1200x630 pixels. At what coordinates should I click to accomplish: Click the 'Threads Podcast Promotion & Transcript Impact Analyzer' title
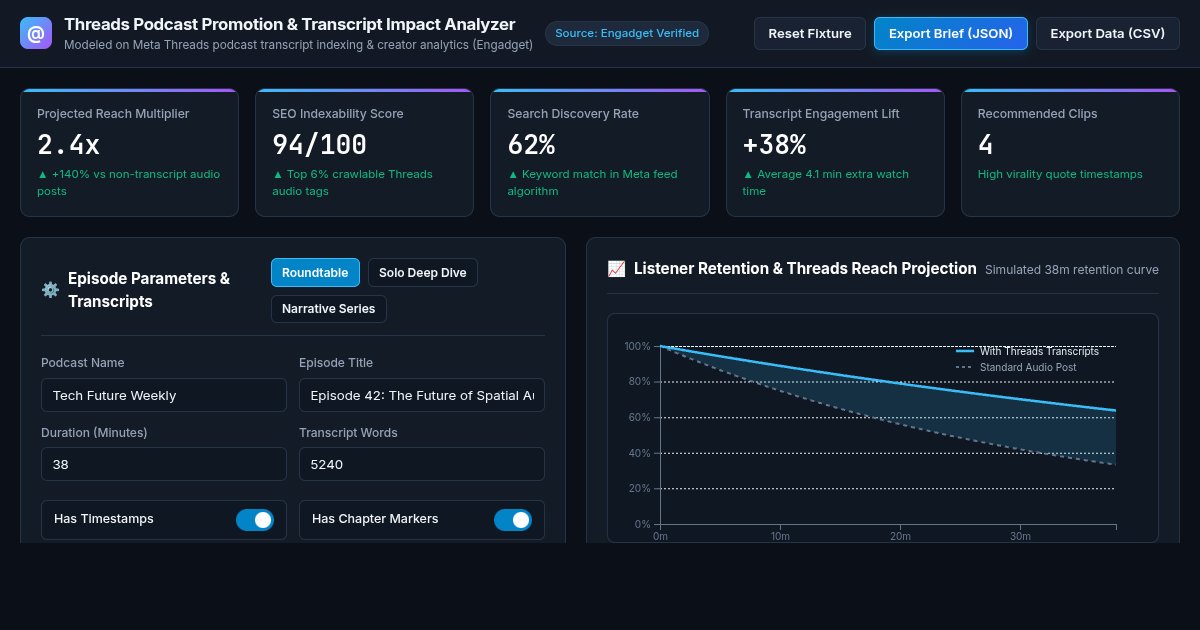(290, 24)
